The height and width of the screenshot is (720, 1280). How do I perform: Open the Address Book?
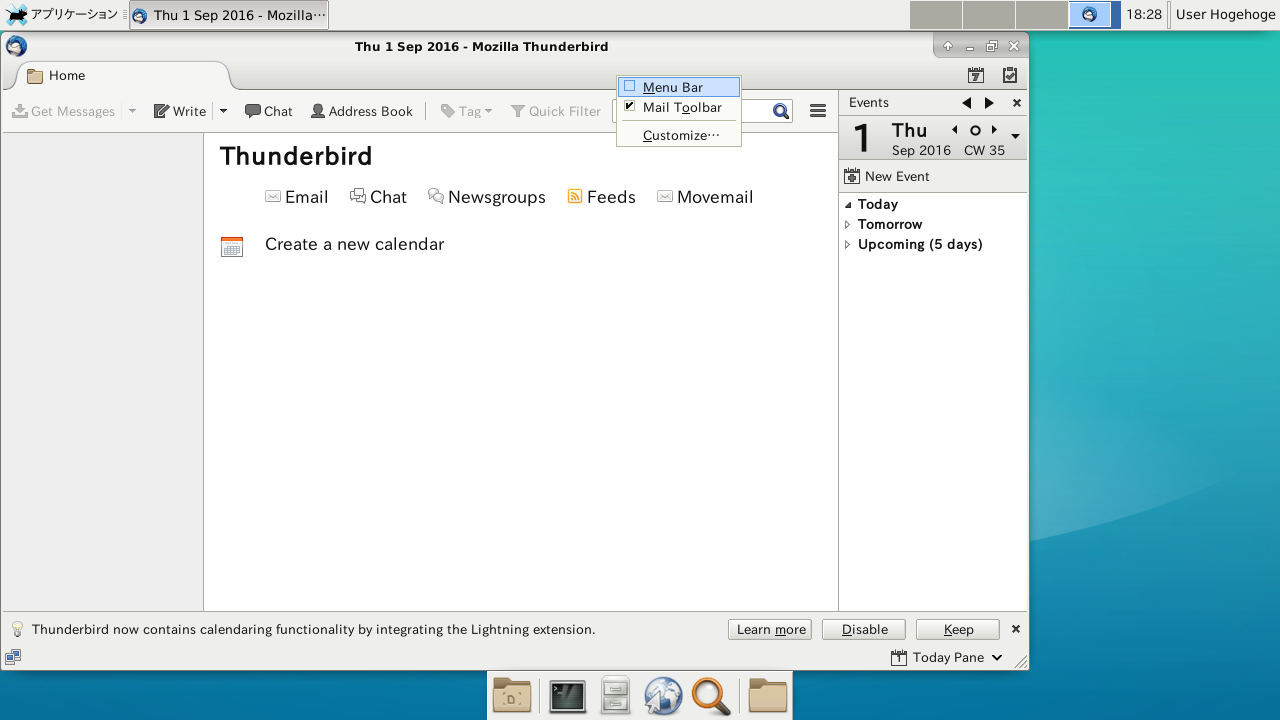pyautogui.click(x=362, y=111)
